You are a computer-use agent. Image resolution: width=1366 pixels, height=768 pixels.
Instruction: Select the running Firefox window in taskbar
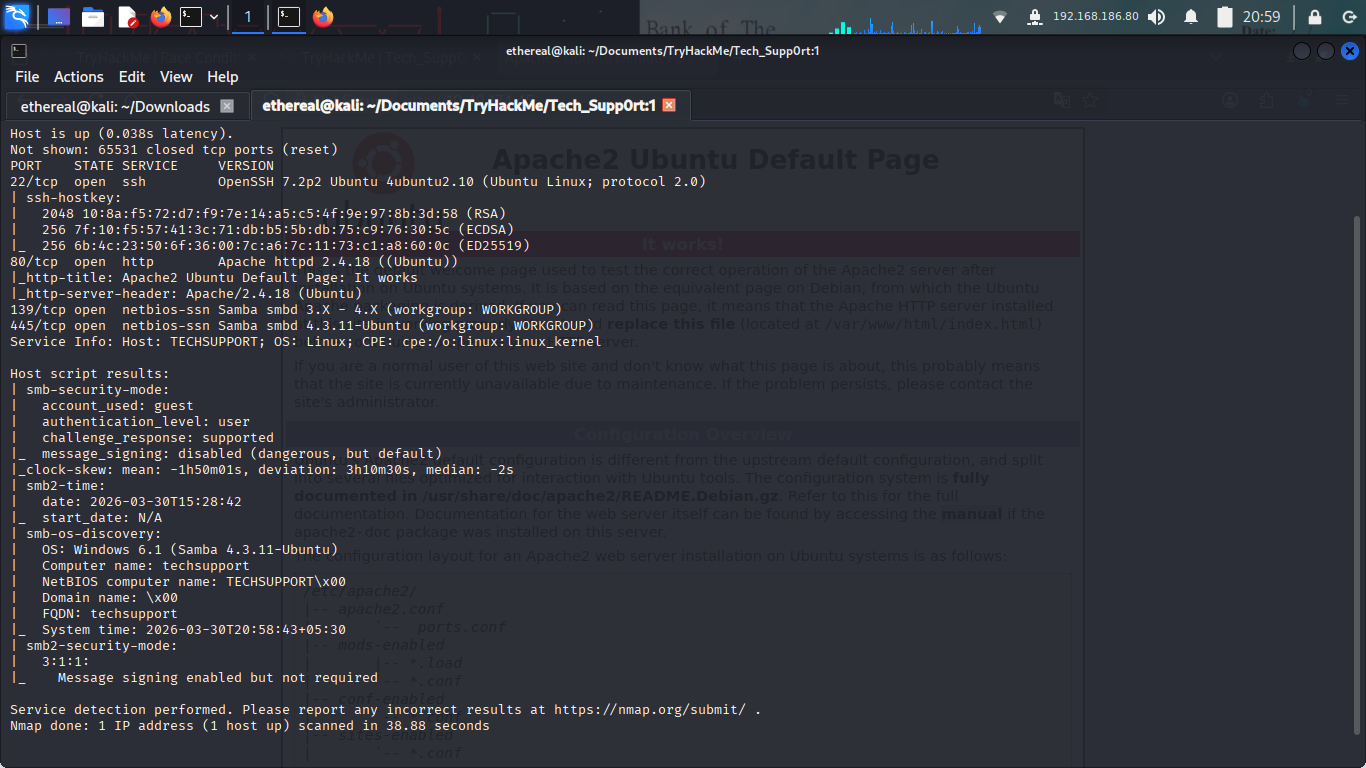(x=322, y=17)
